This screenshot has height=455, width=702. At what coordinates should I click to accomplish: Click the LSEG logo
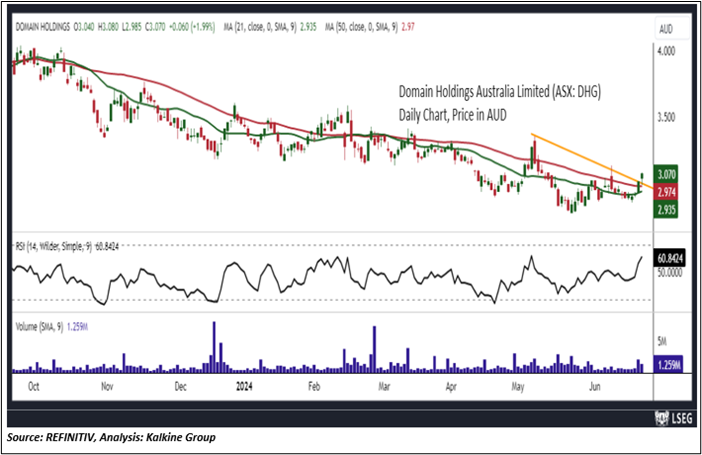tap(673, 418)
